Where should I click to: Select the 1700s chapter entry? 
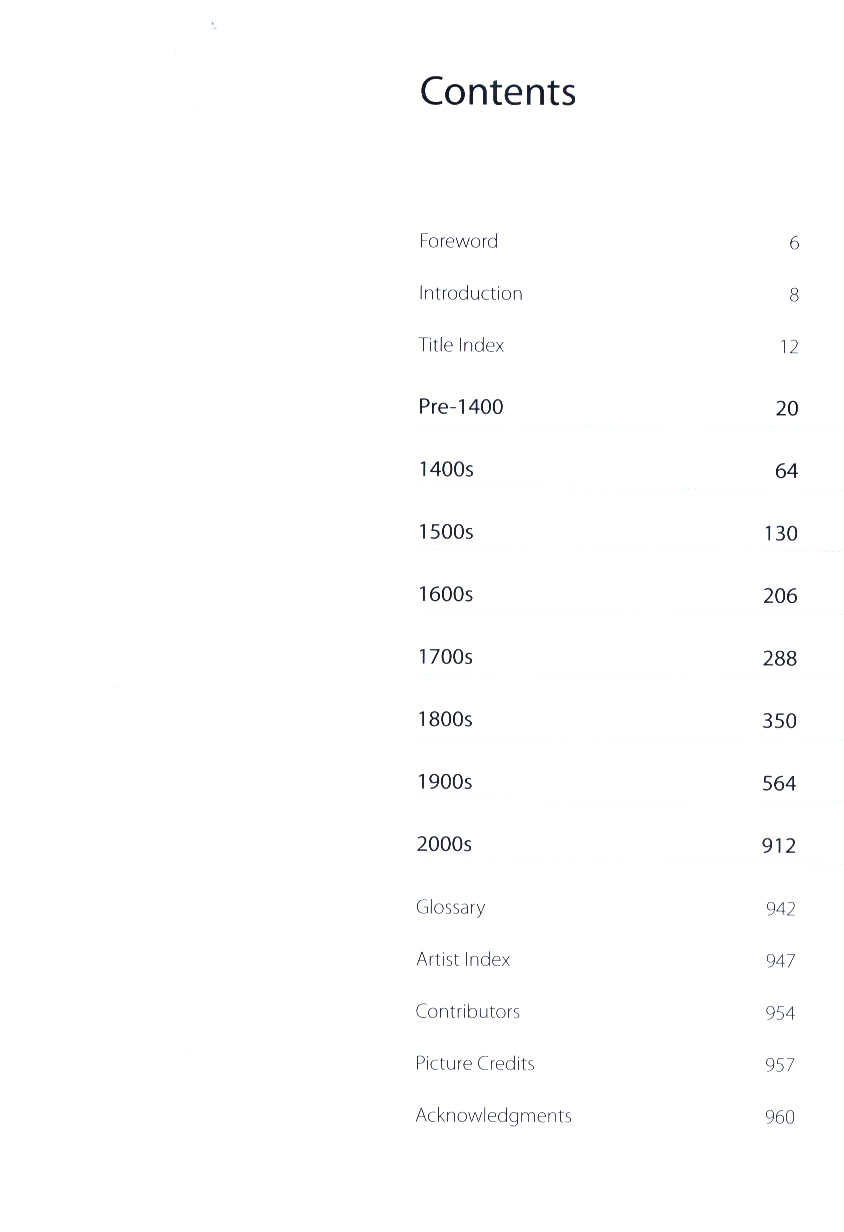pos(445,657)
